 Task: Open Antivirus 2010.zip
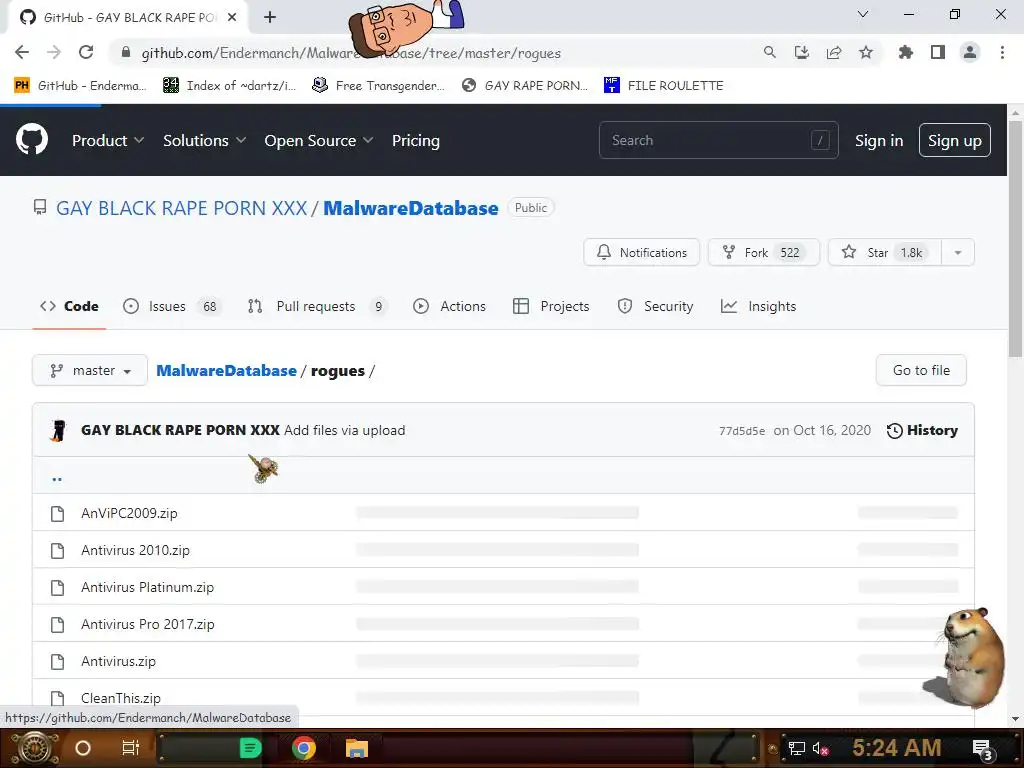[x=135, y=551]
